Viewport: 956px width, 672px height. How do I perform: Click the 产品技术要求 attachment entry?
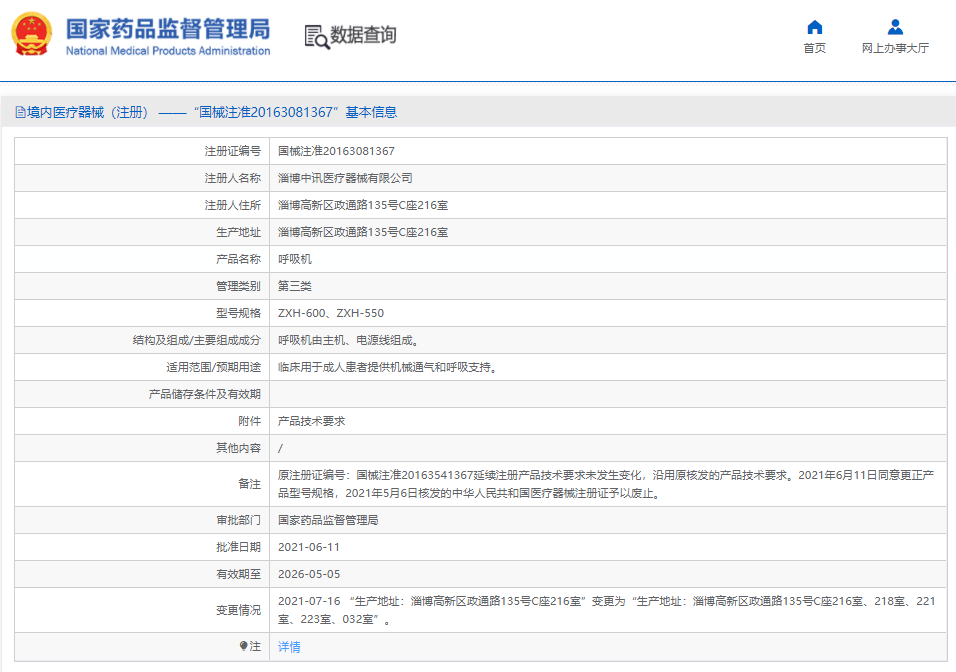(x=311, y=422)
